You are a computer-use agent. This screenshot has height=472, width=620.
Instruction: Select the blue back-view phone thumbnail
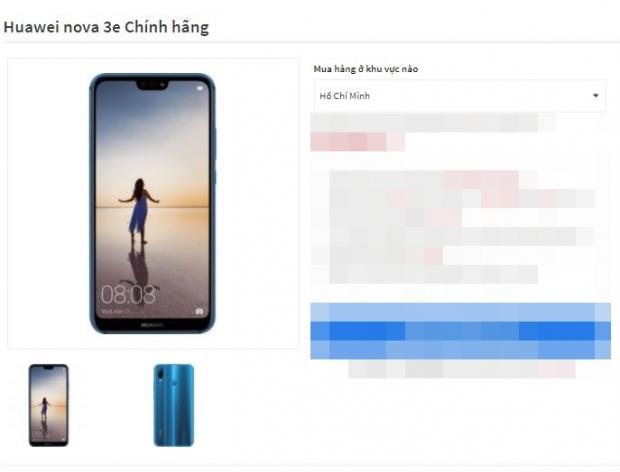tap(174, 405)
